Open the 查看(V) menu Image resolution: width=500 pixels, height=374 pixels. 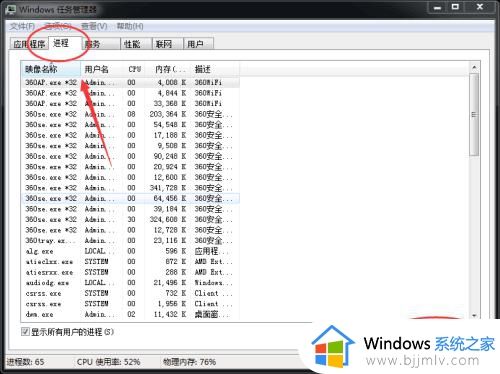point(94,26)
